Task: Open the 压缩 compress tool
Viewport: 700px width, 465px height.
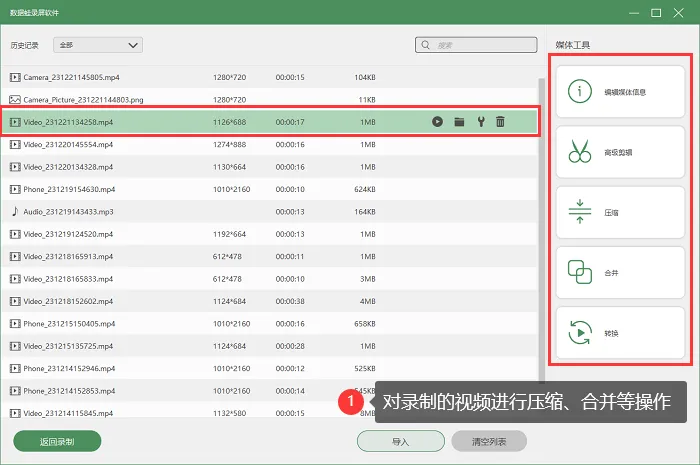Action: (620, 212)
